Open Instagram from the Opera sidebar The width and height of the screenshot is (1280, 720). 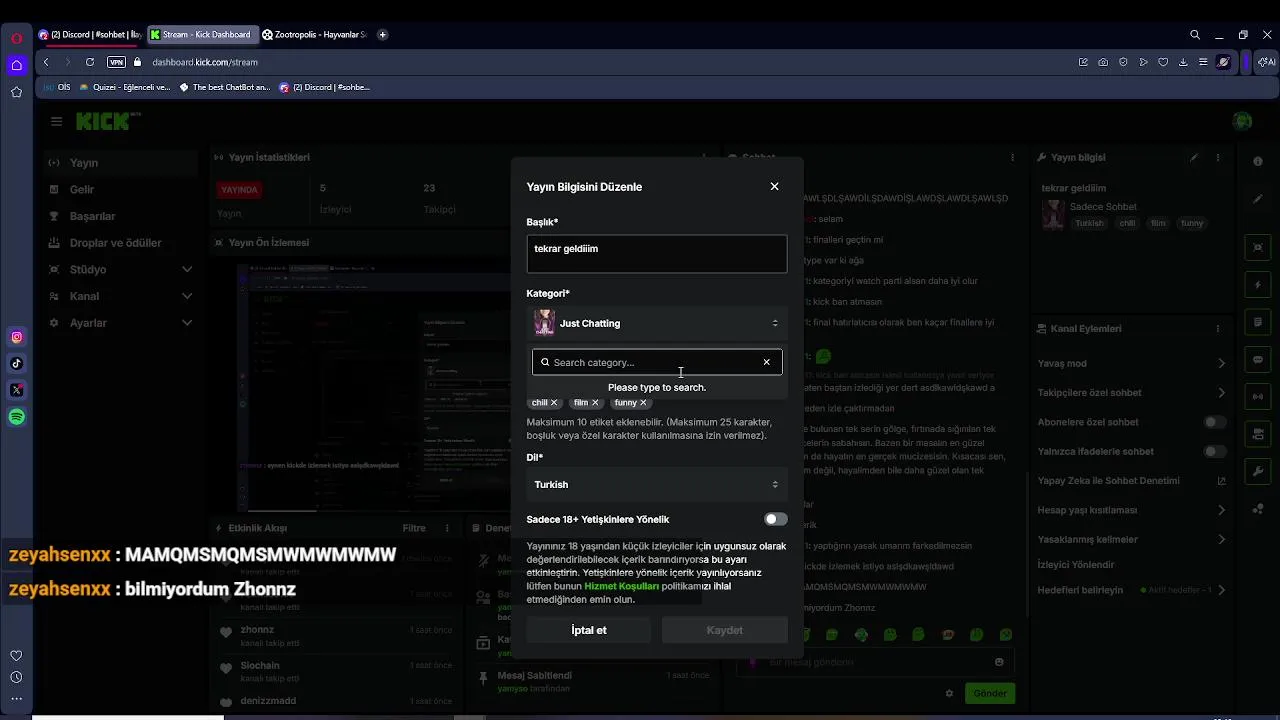point(16,337)
